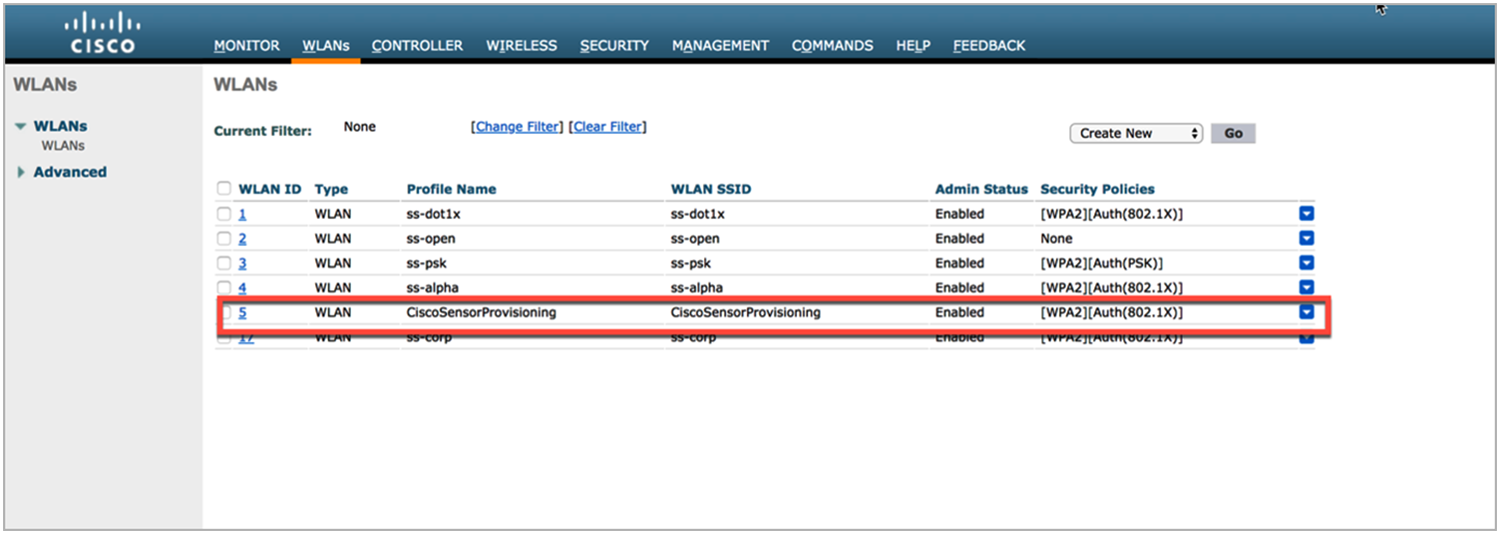This screenshot has width=1500, height=534.
Task: Expand the Advanced sidebar section
Action: pyautogui.click(x=21, y=172)
